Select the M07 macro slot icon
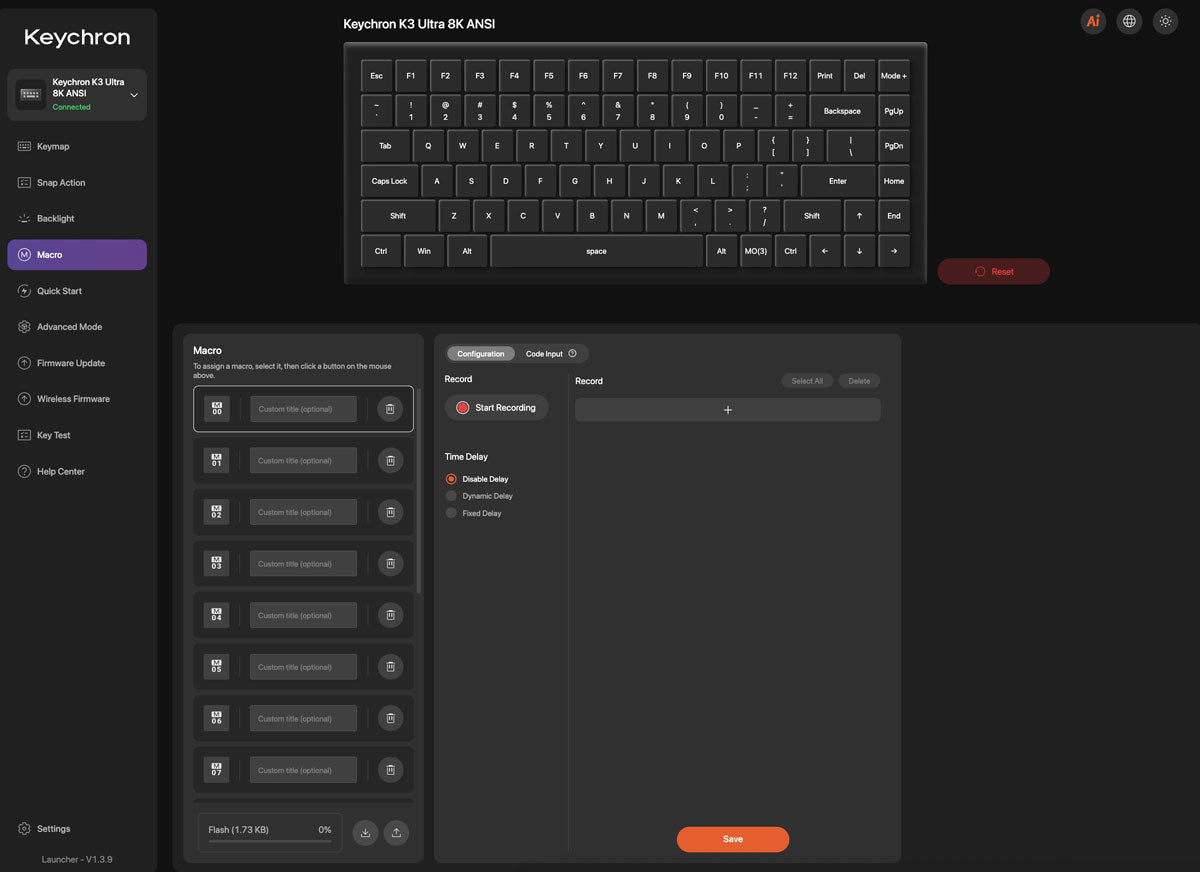Viewport: 1200px width, 872px height. click(217, 770)
